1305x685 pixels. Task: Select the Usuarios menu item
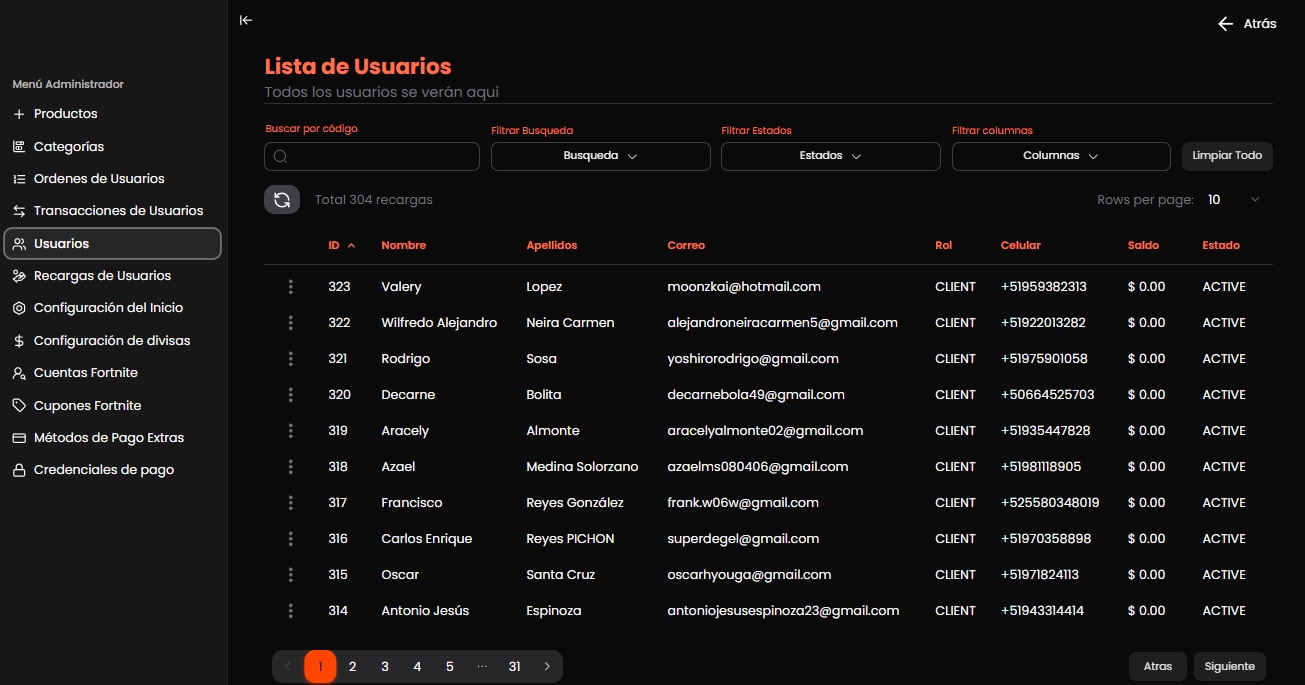coord(113,244)
